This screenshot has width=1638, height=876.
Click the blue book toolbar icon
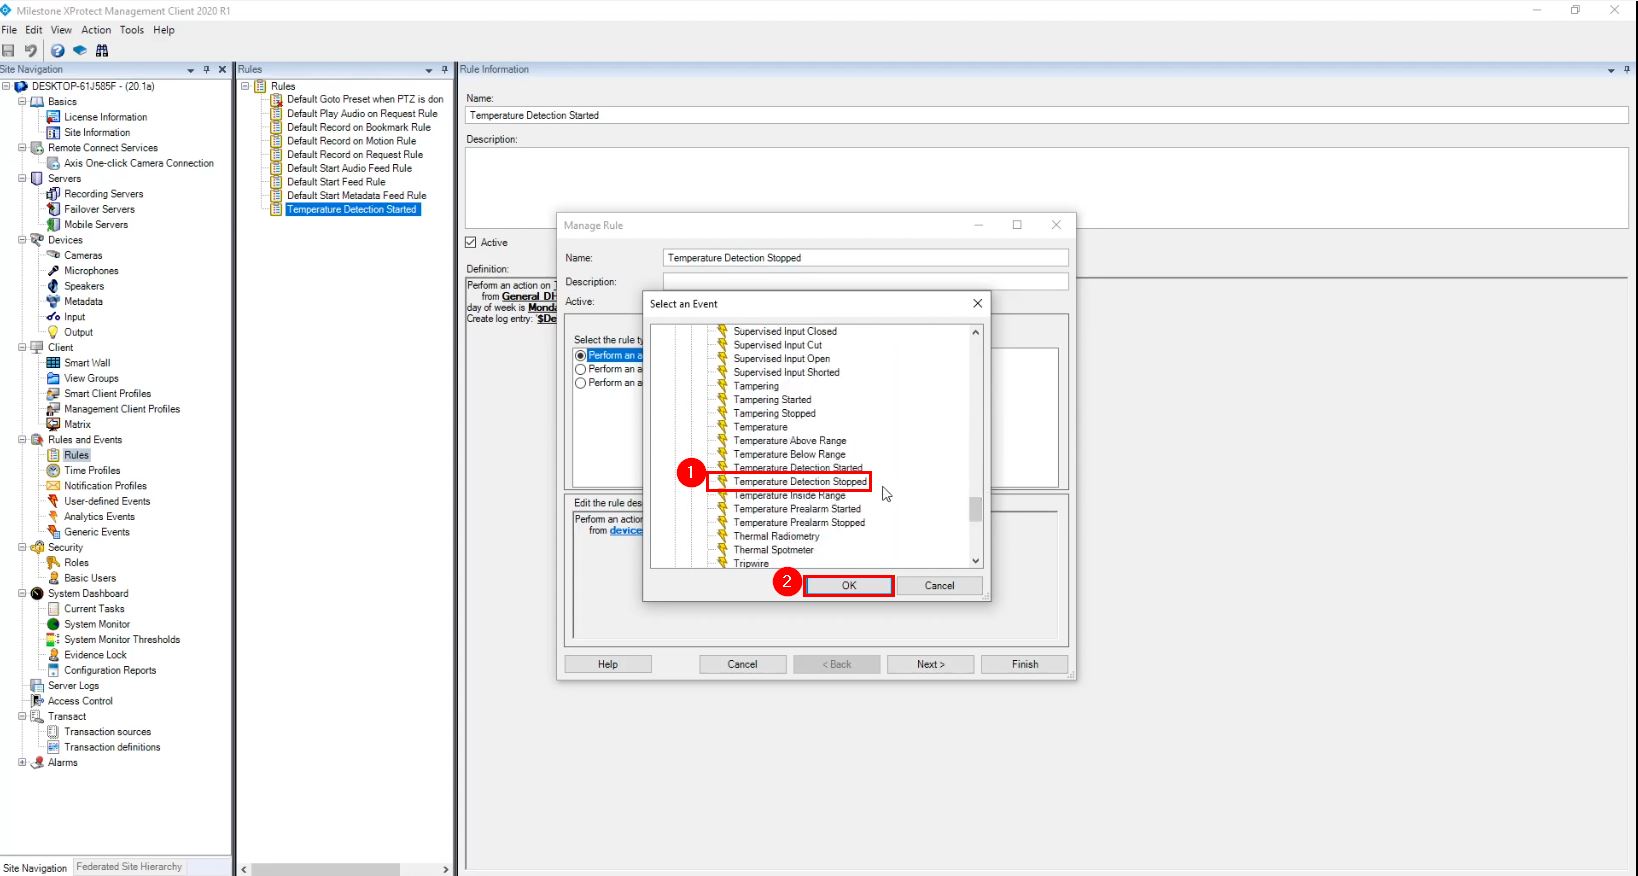click(80, 50)
